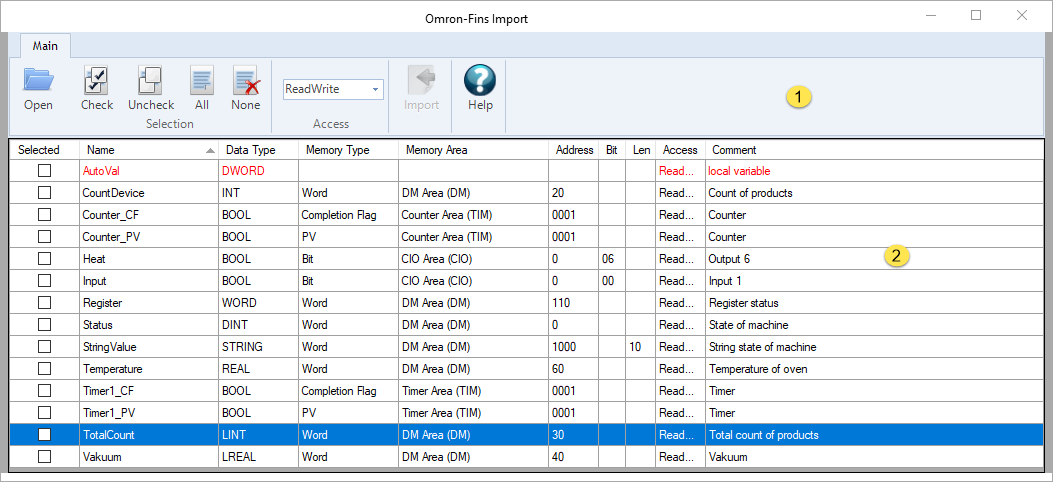Click the Uncheck selection icon

coord(150,80)
